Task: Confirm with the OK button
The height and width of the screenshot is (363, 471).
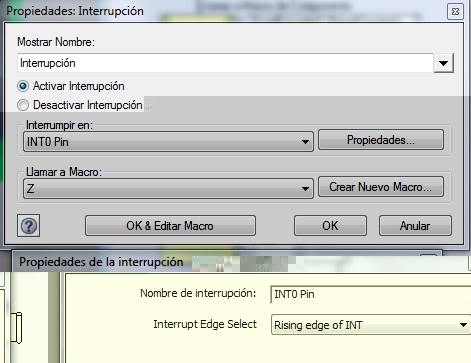Action: (x=330, y=226)
